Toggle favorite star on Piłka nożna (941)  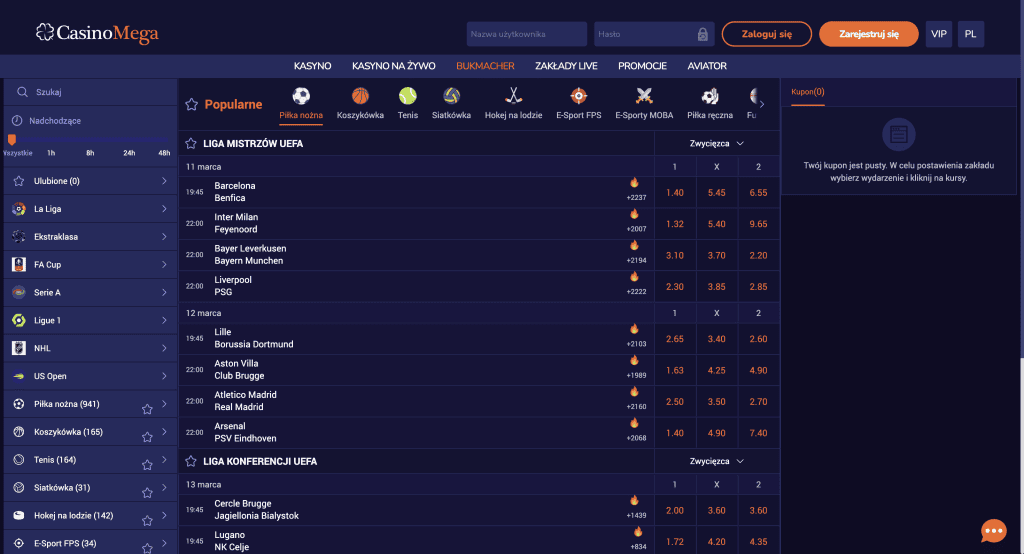147,409
